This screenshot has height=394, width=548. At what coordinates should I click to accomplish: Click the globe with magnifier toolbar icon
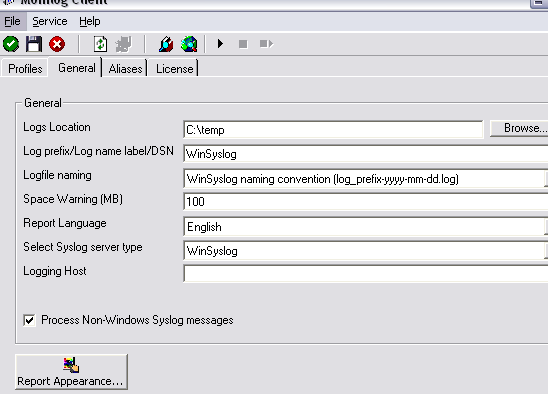189,44
